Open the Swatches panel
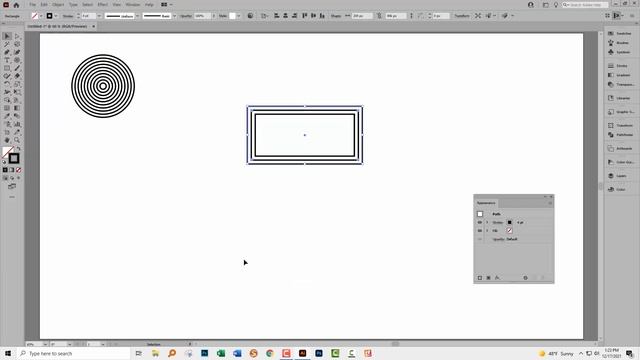This screenshot has height=360, width=640. [620, 33]
